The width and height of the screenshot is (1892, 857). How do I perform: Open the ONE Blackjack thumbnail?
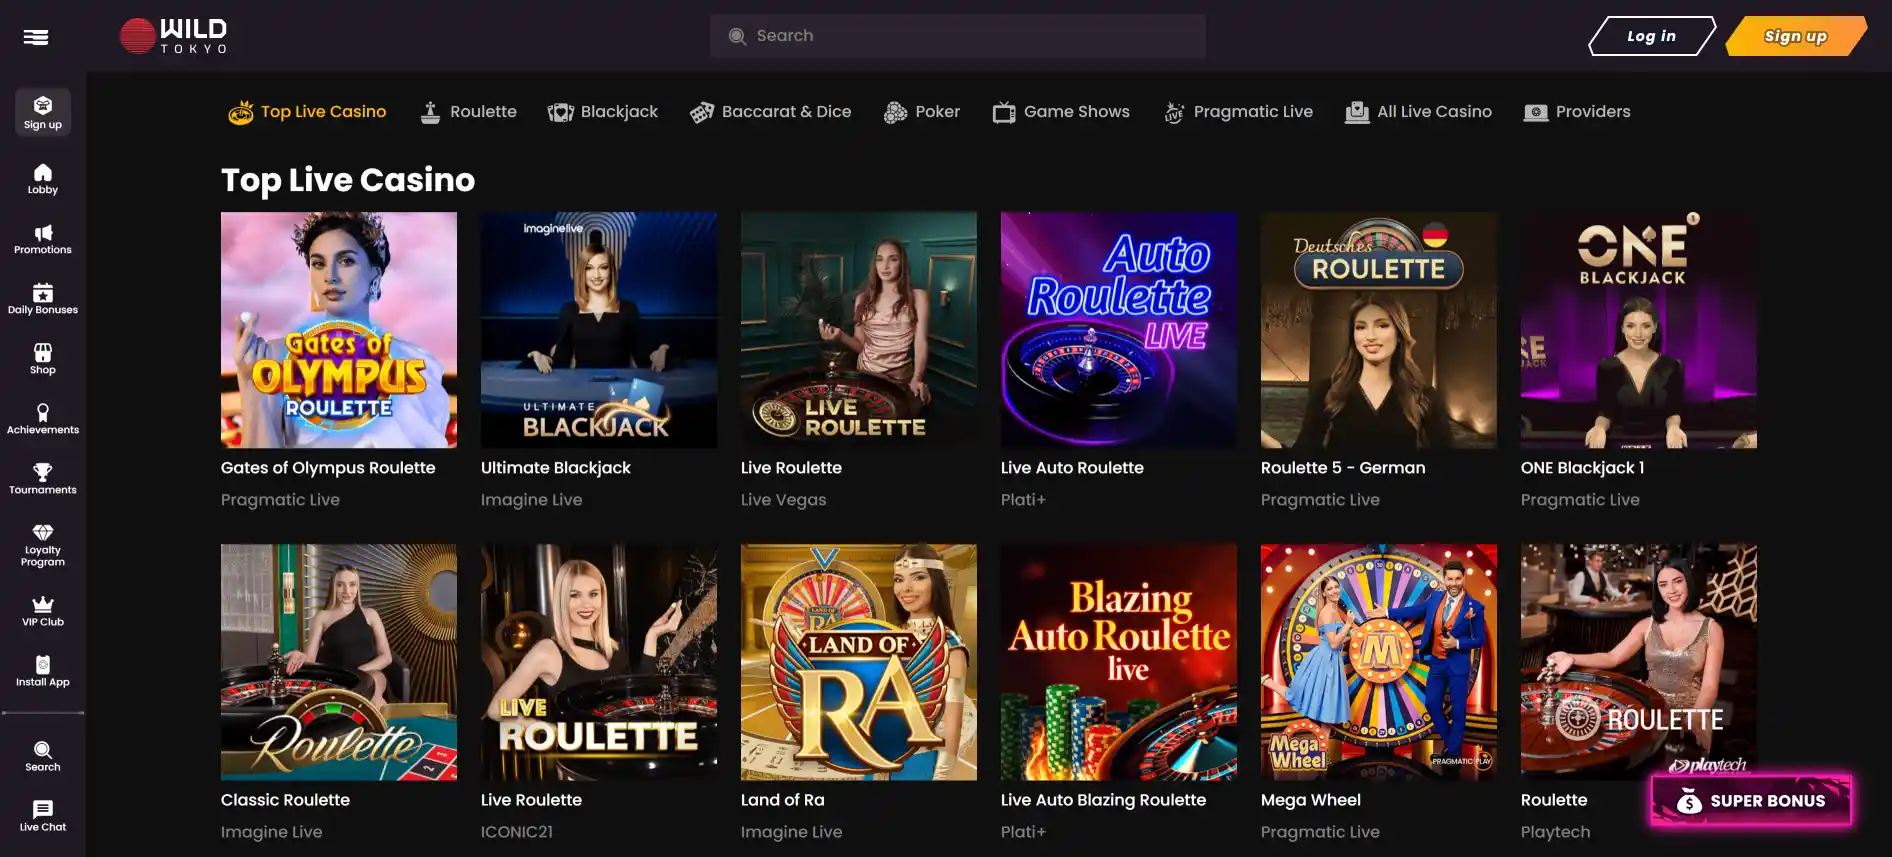tap(1639, 330)
